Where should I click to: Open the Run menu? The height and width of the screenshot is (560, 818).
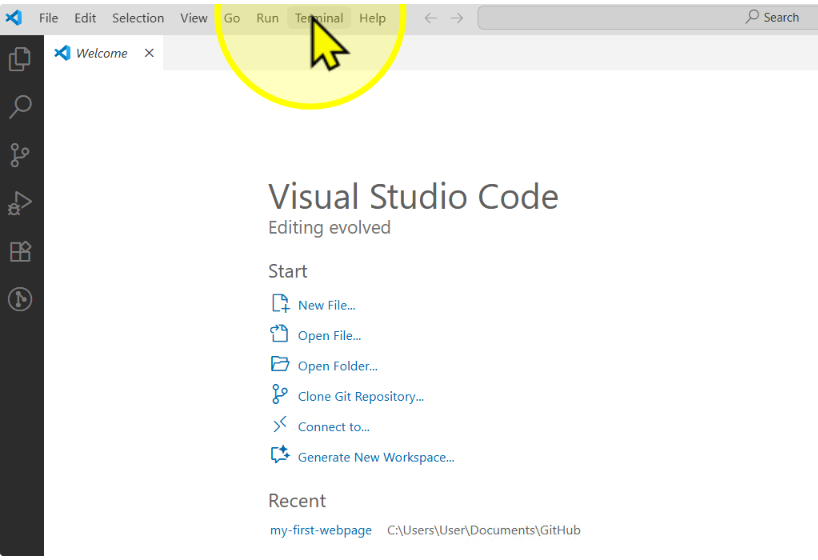(x=267, y=18)
